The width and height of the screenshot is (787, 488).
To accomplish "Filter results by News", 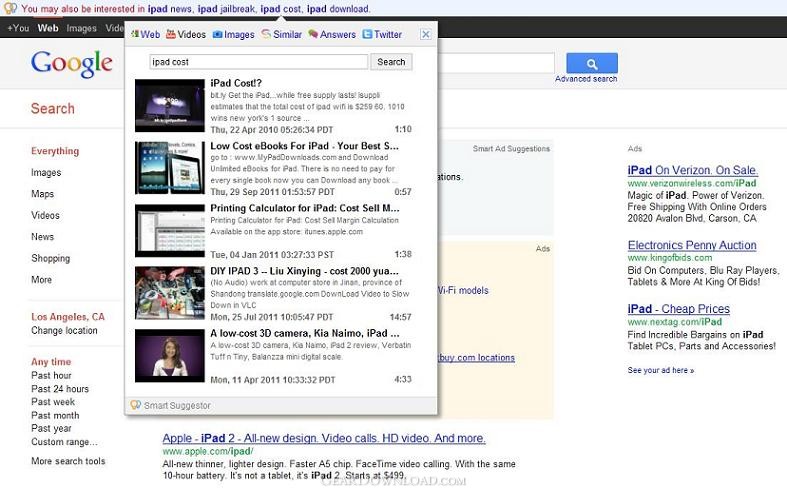I will pos(42,236).
